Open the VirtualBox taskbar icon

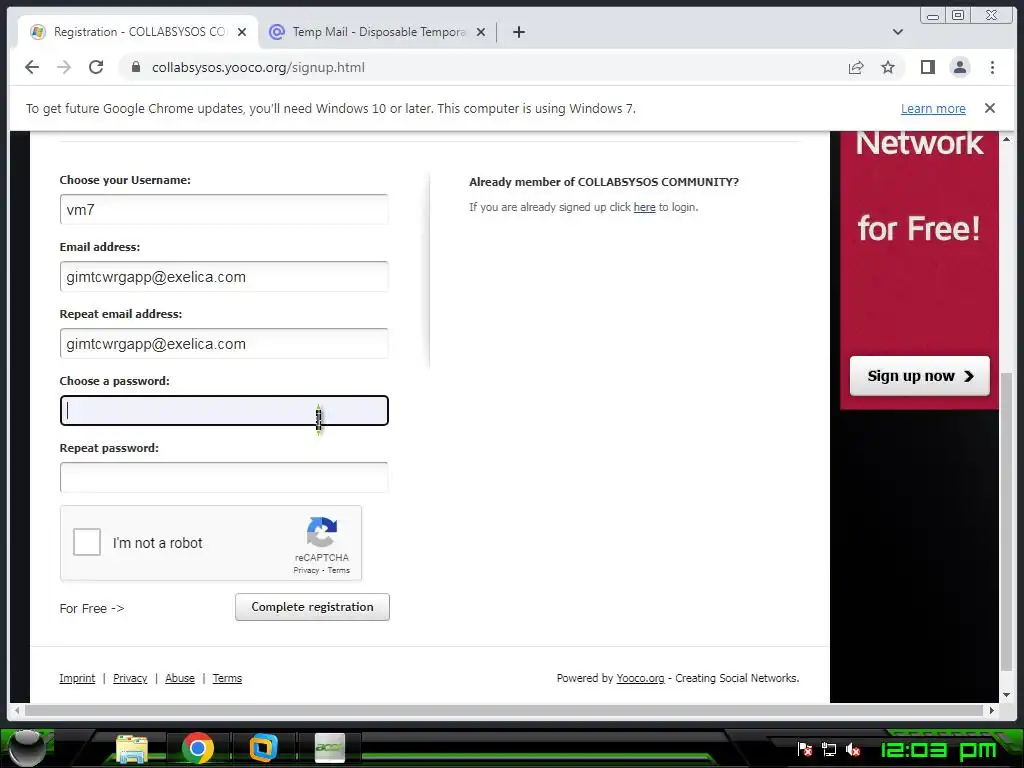pyautogui.click(x=263, y=748)
